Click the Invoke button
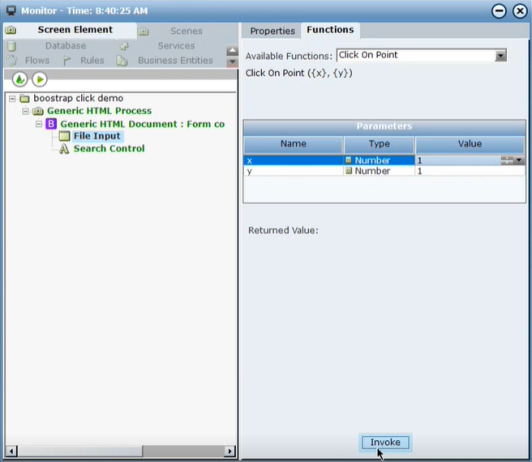532x462 pixels. [x=385, y=442]
